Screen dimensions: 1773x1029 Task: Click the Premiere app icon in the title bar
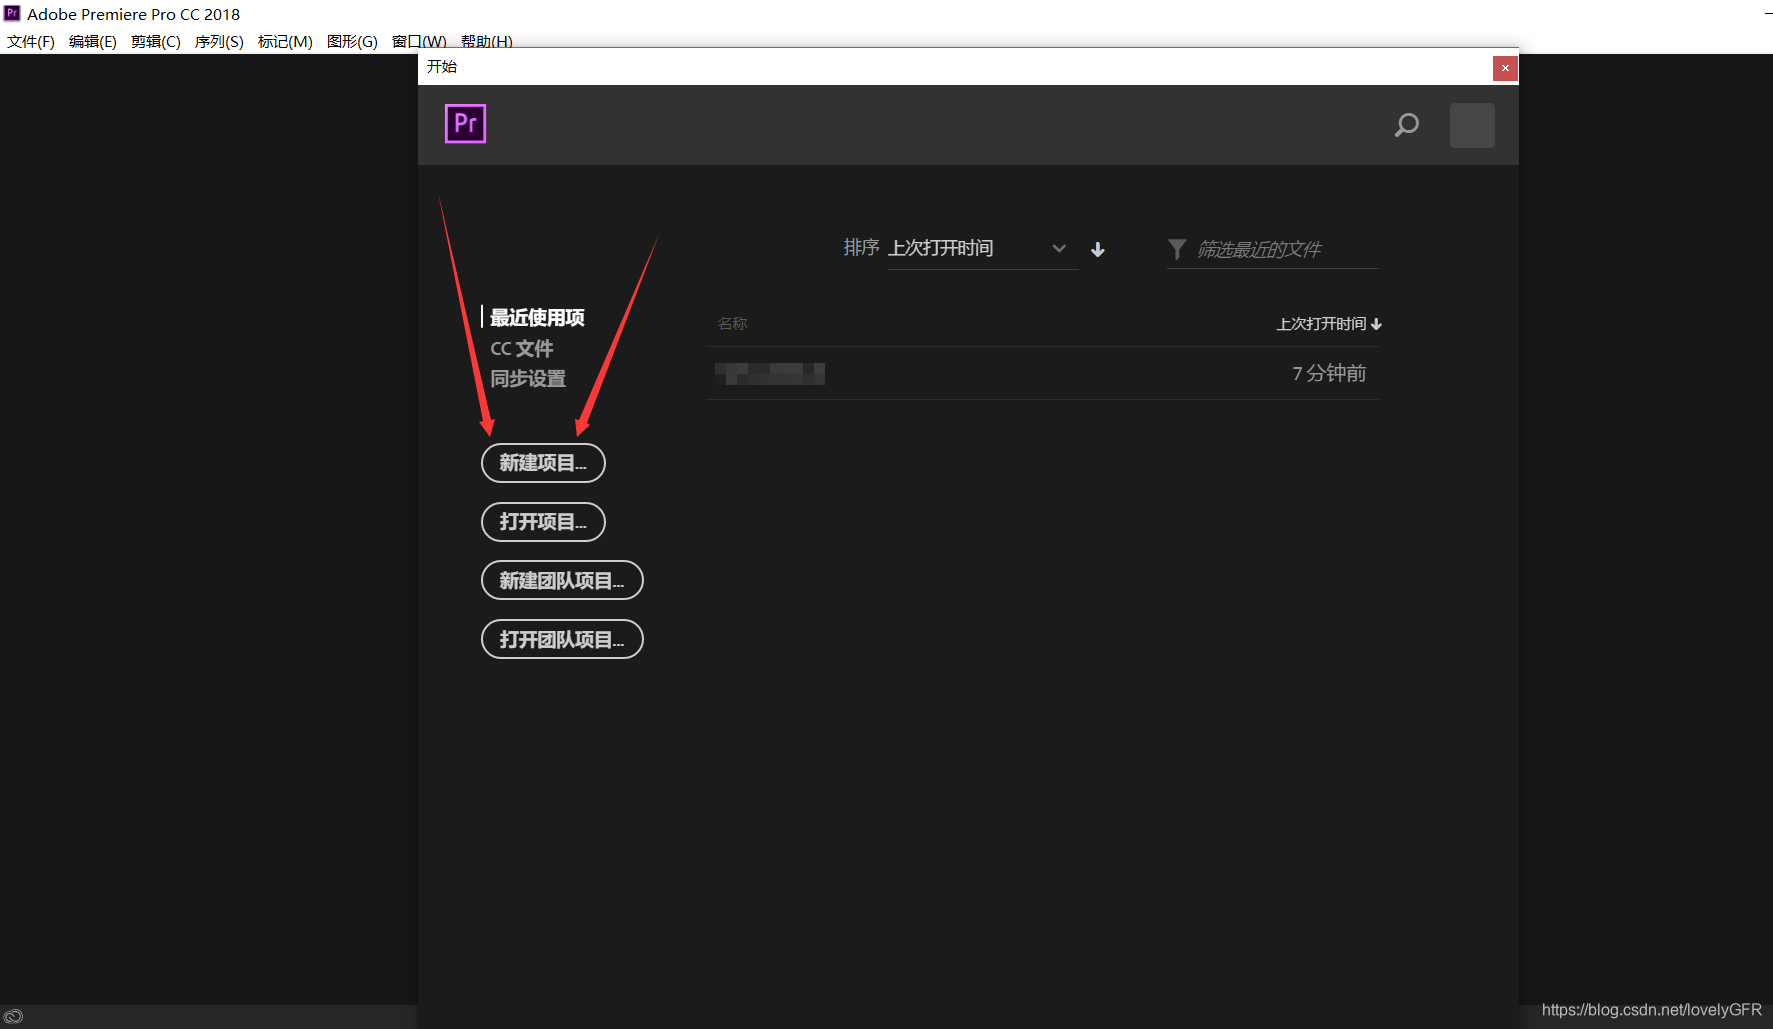12,13
